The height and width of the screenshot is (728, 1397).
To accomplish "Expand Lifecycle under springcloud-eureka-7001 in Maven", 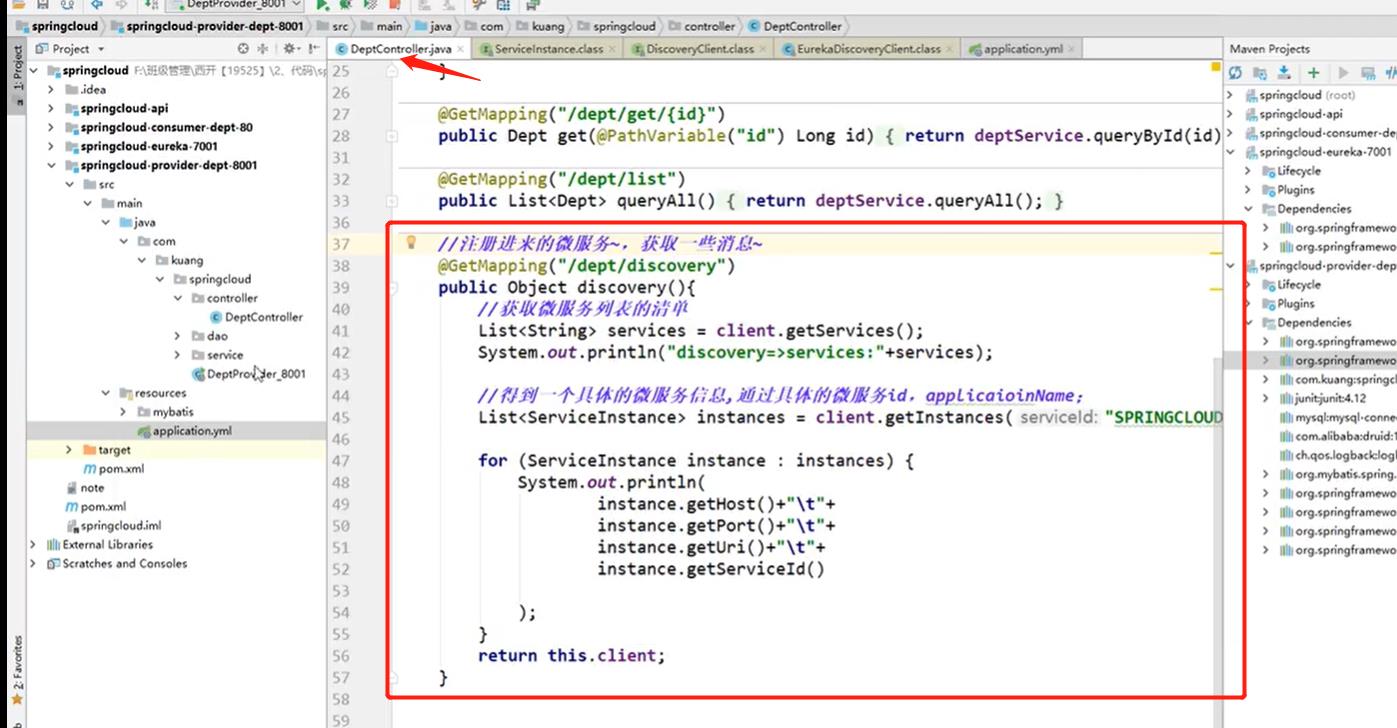I will tap(1248, 171).
